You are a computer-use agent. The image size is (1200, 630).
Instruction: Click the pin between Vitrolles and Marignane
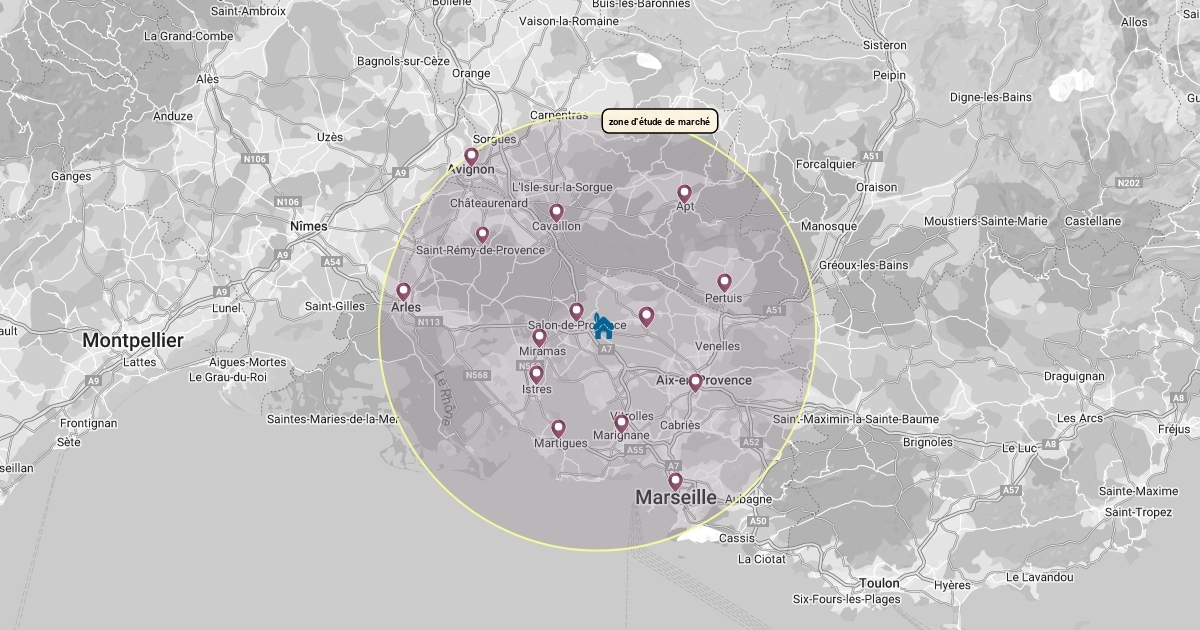621,424
